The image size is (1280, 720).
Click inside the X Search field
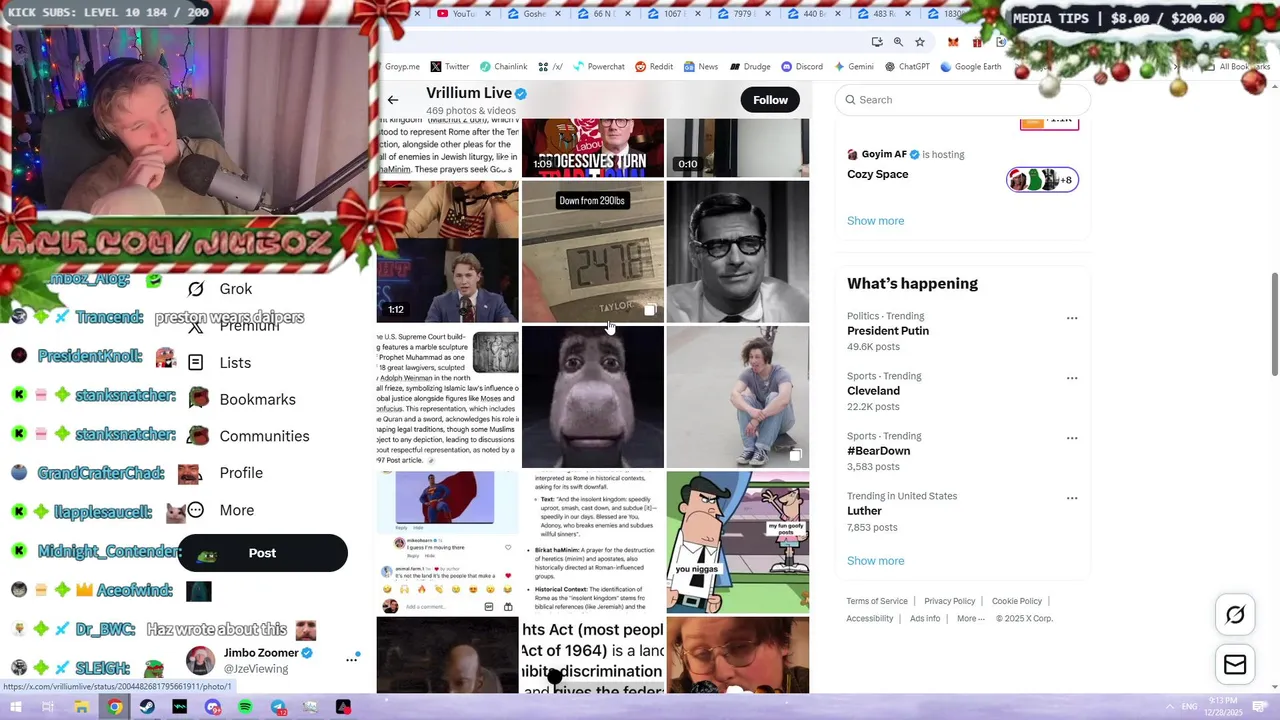click(962, 100)
